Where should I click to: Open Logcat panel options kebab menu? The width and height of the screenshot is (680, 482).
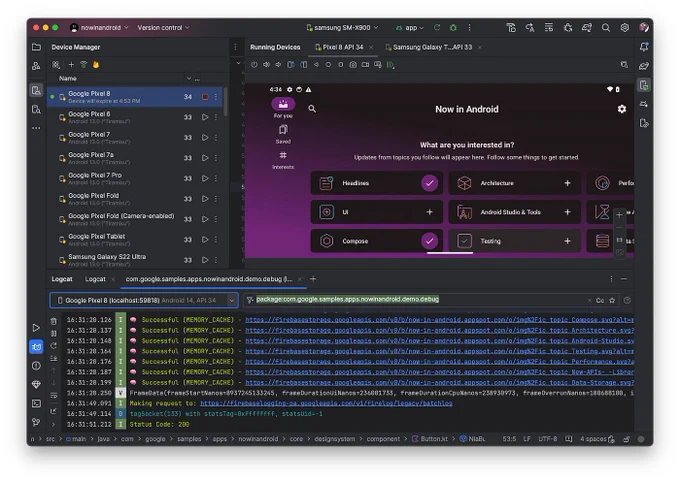[611, 279]
